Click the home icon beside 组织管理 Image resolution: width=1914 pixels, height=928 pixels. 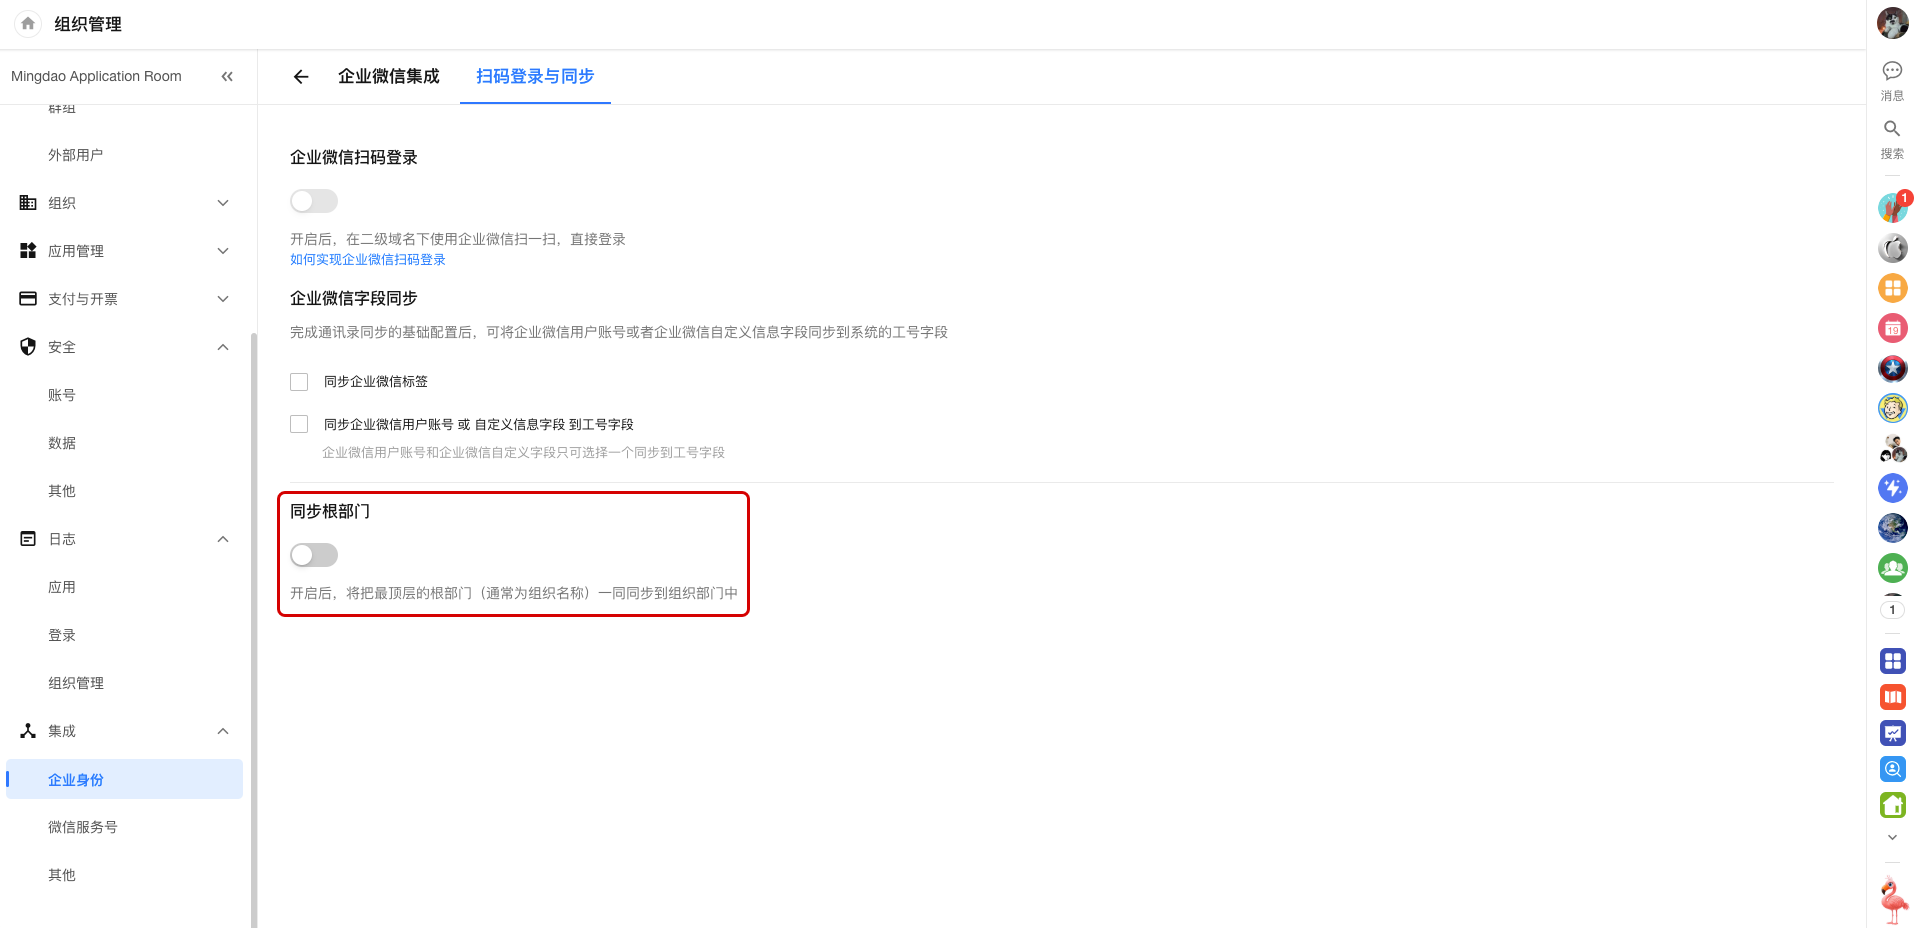coord(28,24)
